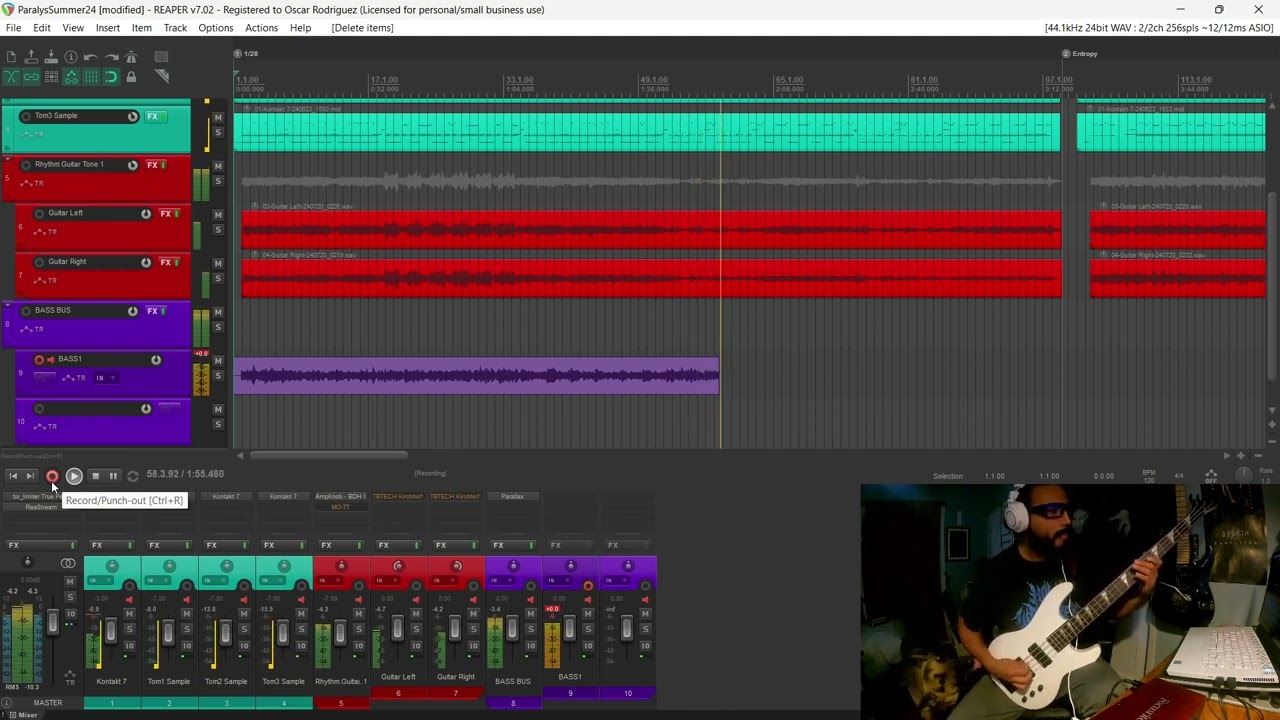Open the Track menu
The width and height of the screenshot is (1280, 720).
point(175,28)
